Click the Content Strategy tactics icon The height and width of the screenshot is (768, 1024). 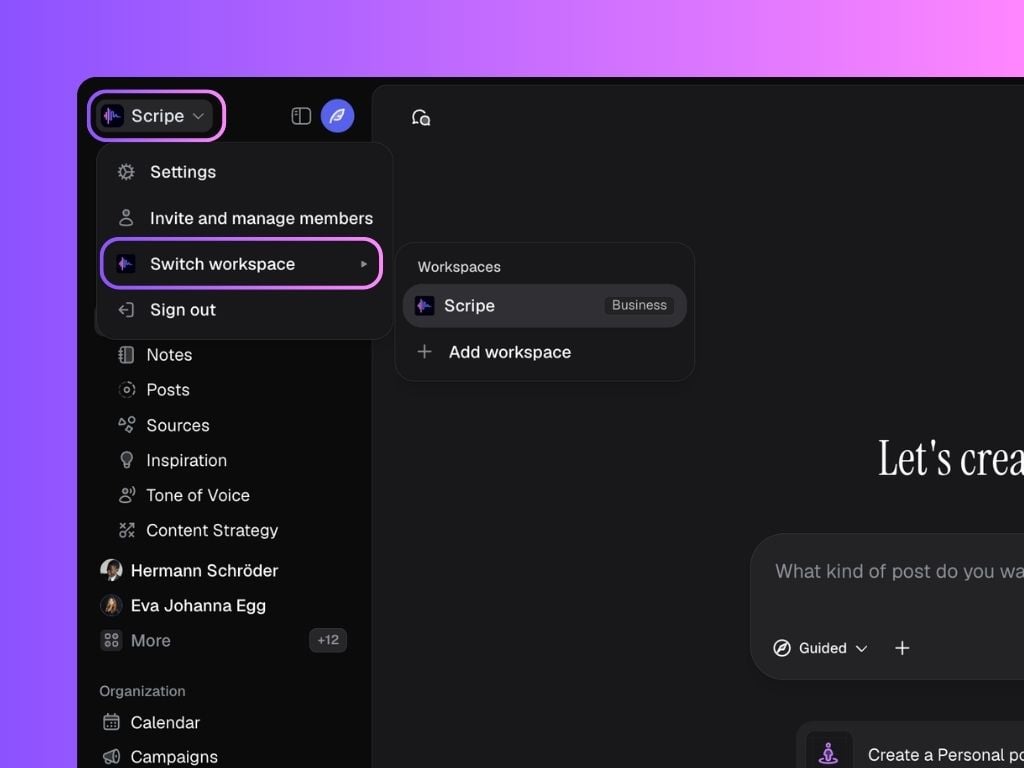[127, 530]
